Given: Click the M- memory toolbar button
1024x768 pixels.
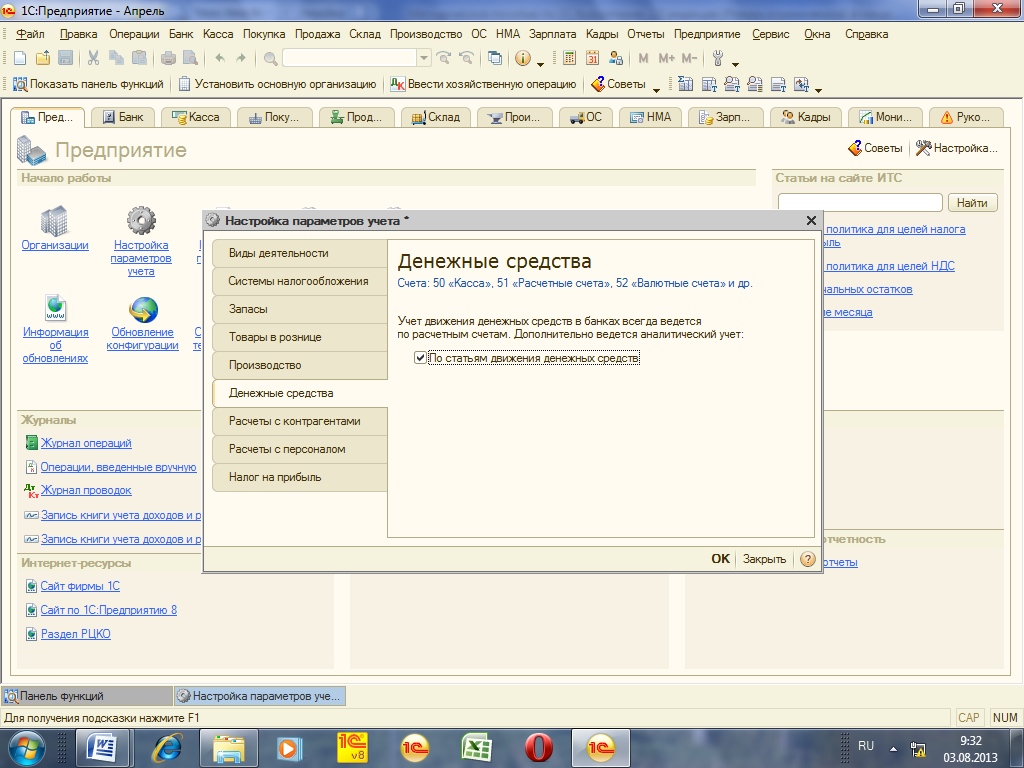Looking at the screenshot, I should (690, 58).
